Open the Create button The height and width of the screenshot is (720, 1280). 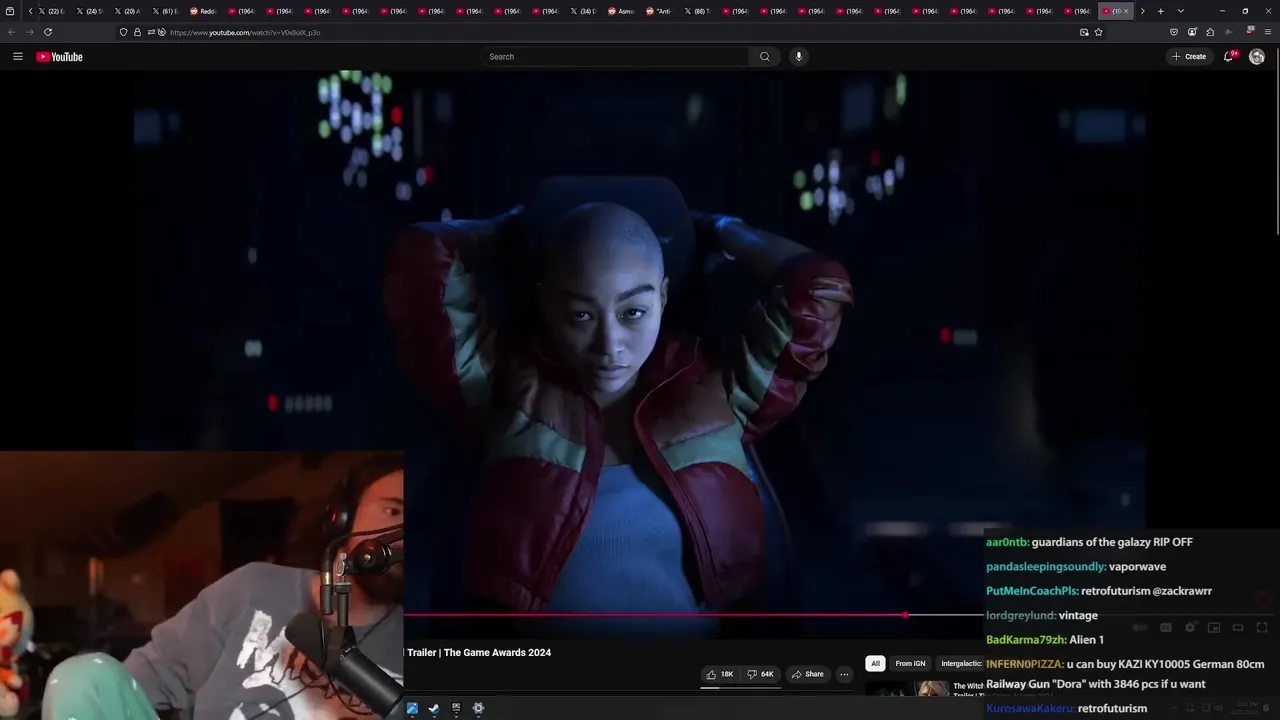1189,57
